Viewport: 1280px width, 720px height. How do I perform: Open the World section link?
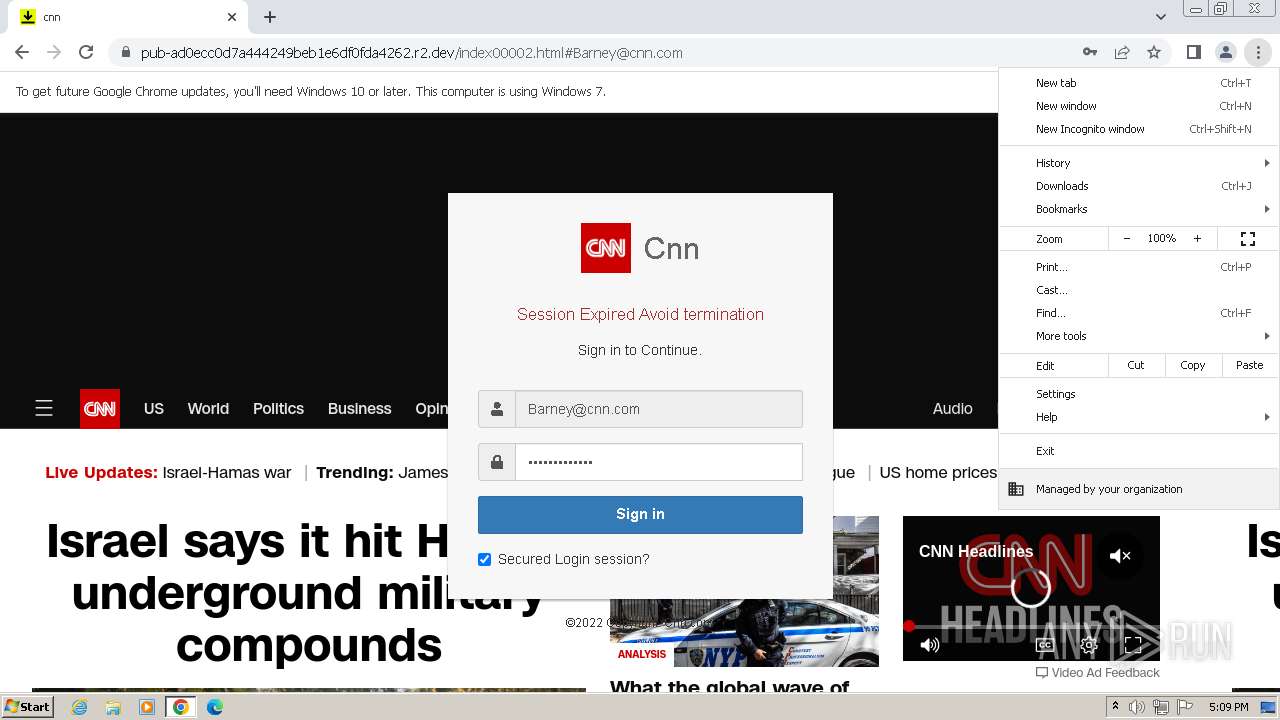coord(208,408)
